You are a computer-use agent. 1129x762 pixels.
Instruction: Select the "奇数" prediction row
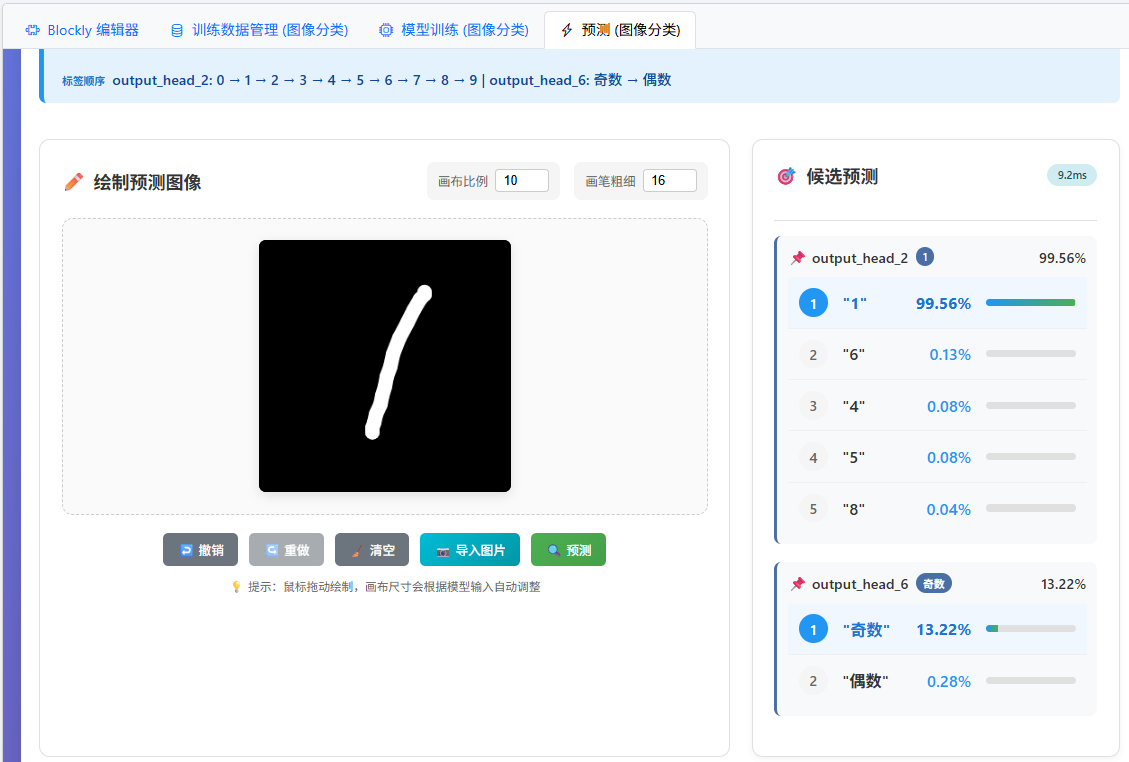pyautogui.click(x=937, y=629)
